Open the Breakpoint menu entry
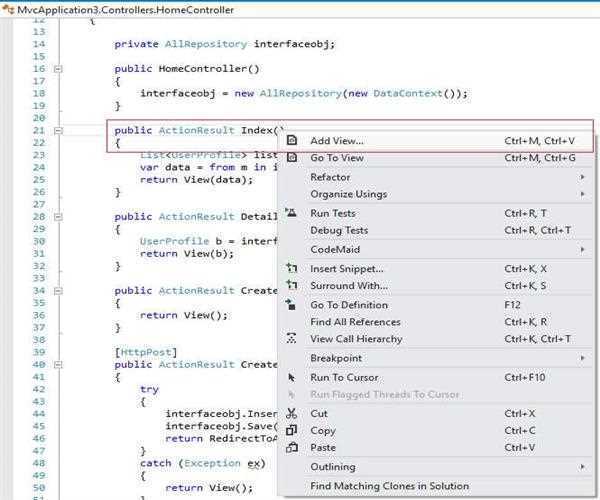This screenshot has width=600, height=500. coord(436,358)
